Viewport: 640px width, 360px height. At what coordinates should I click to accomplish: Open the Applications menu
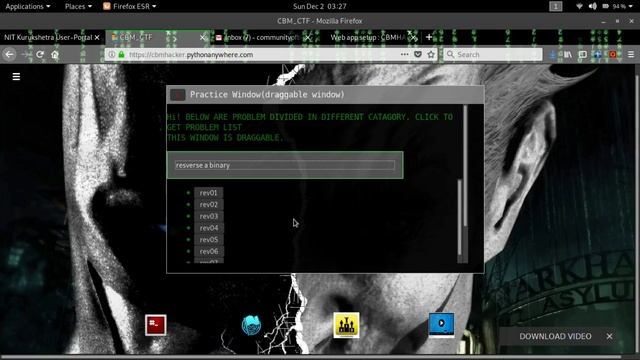coord(28,6)
